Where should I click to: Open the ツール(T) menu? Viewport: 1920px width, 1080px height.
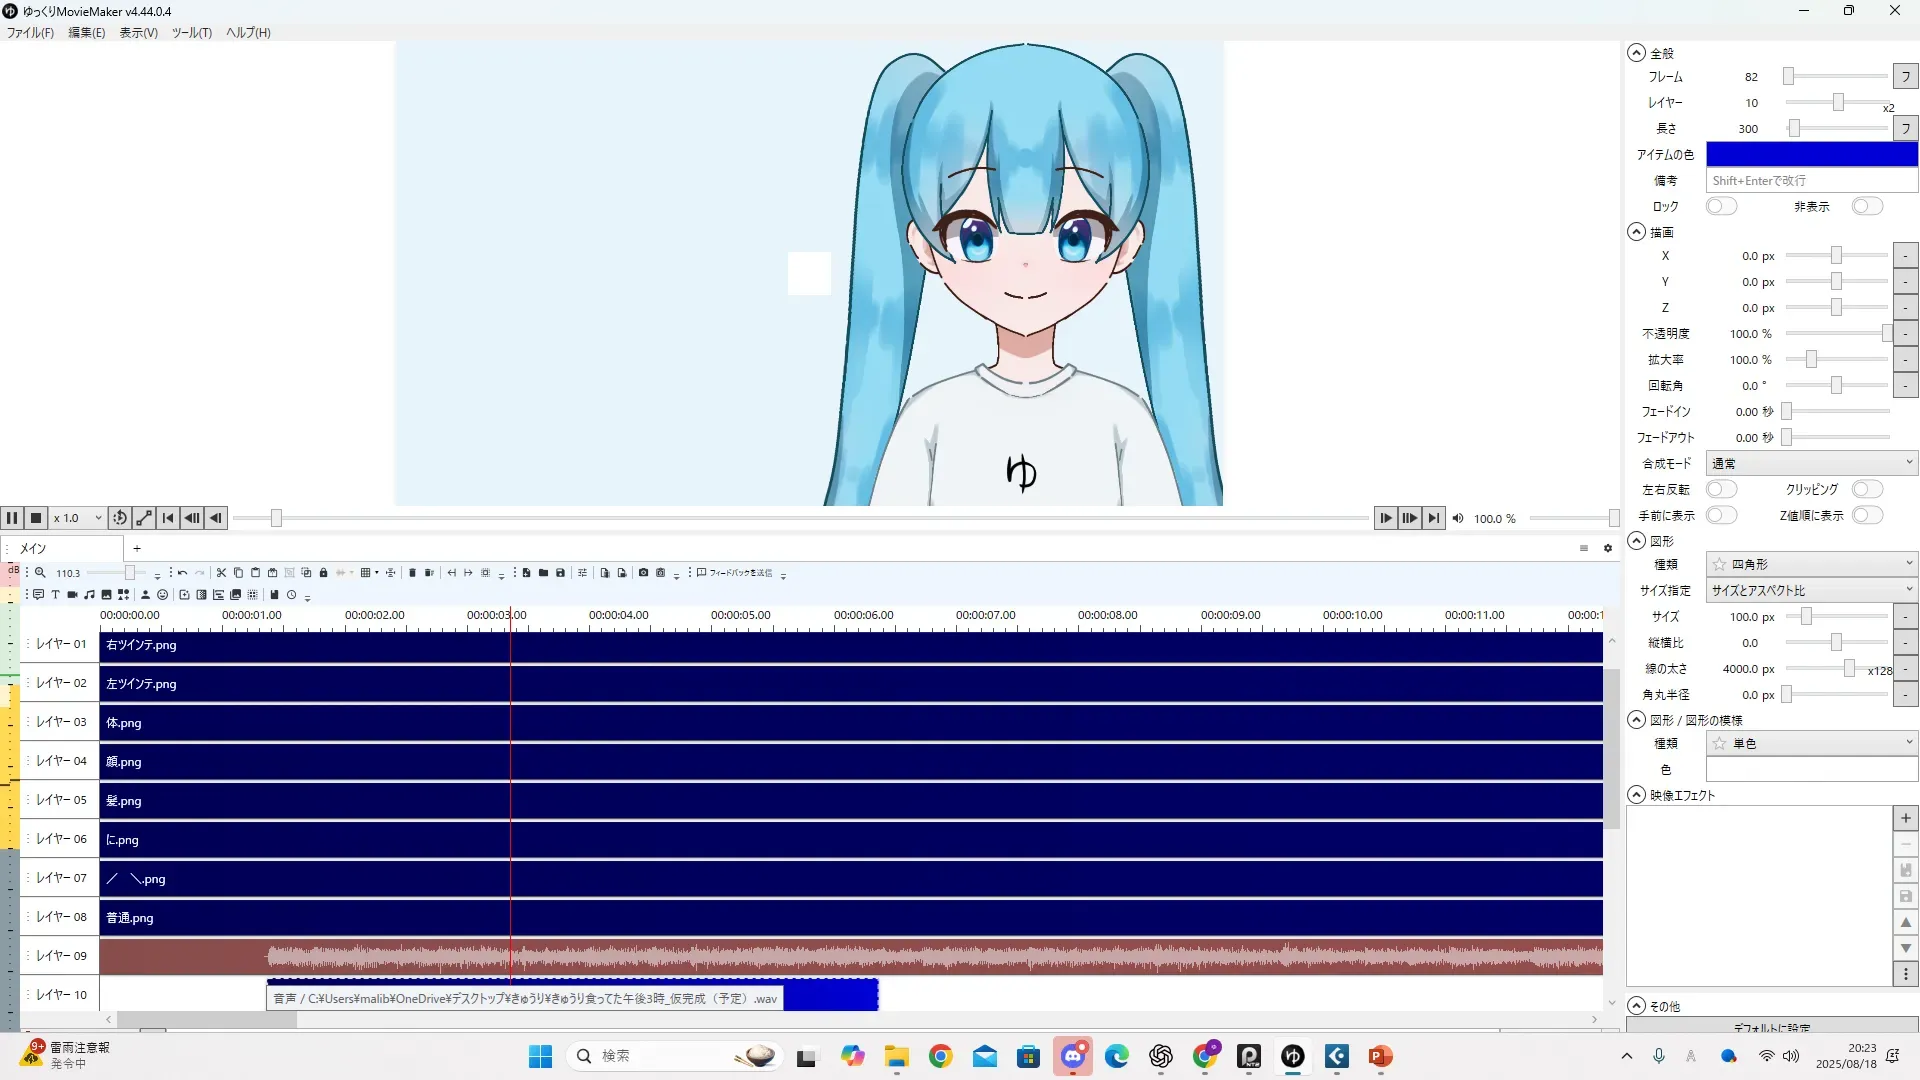click(x=191, y=32)
